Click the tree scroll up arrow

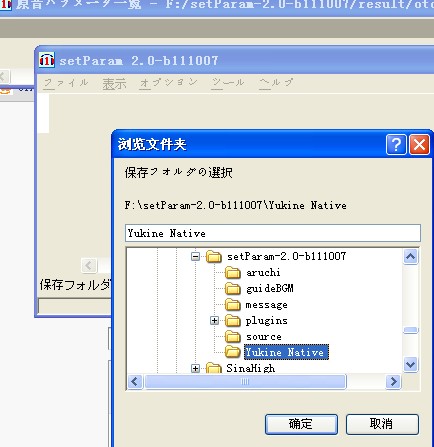tap(410, 257)
